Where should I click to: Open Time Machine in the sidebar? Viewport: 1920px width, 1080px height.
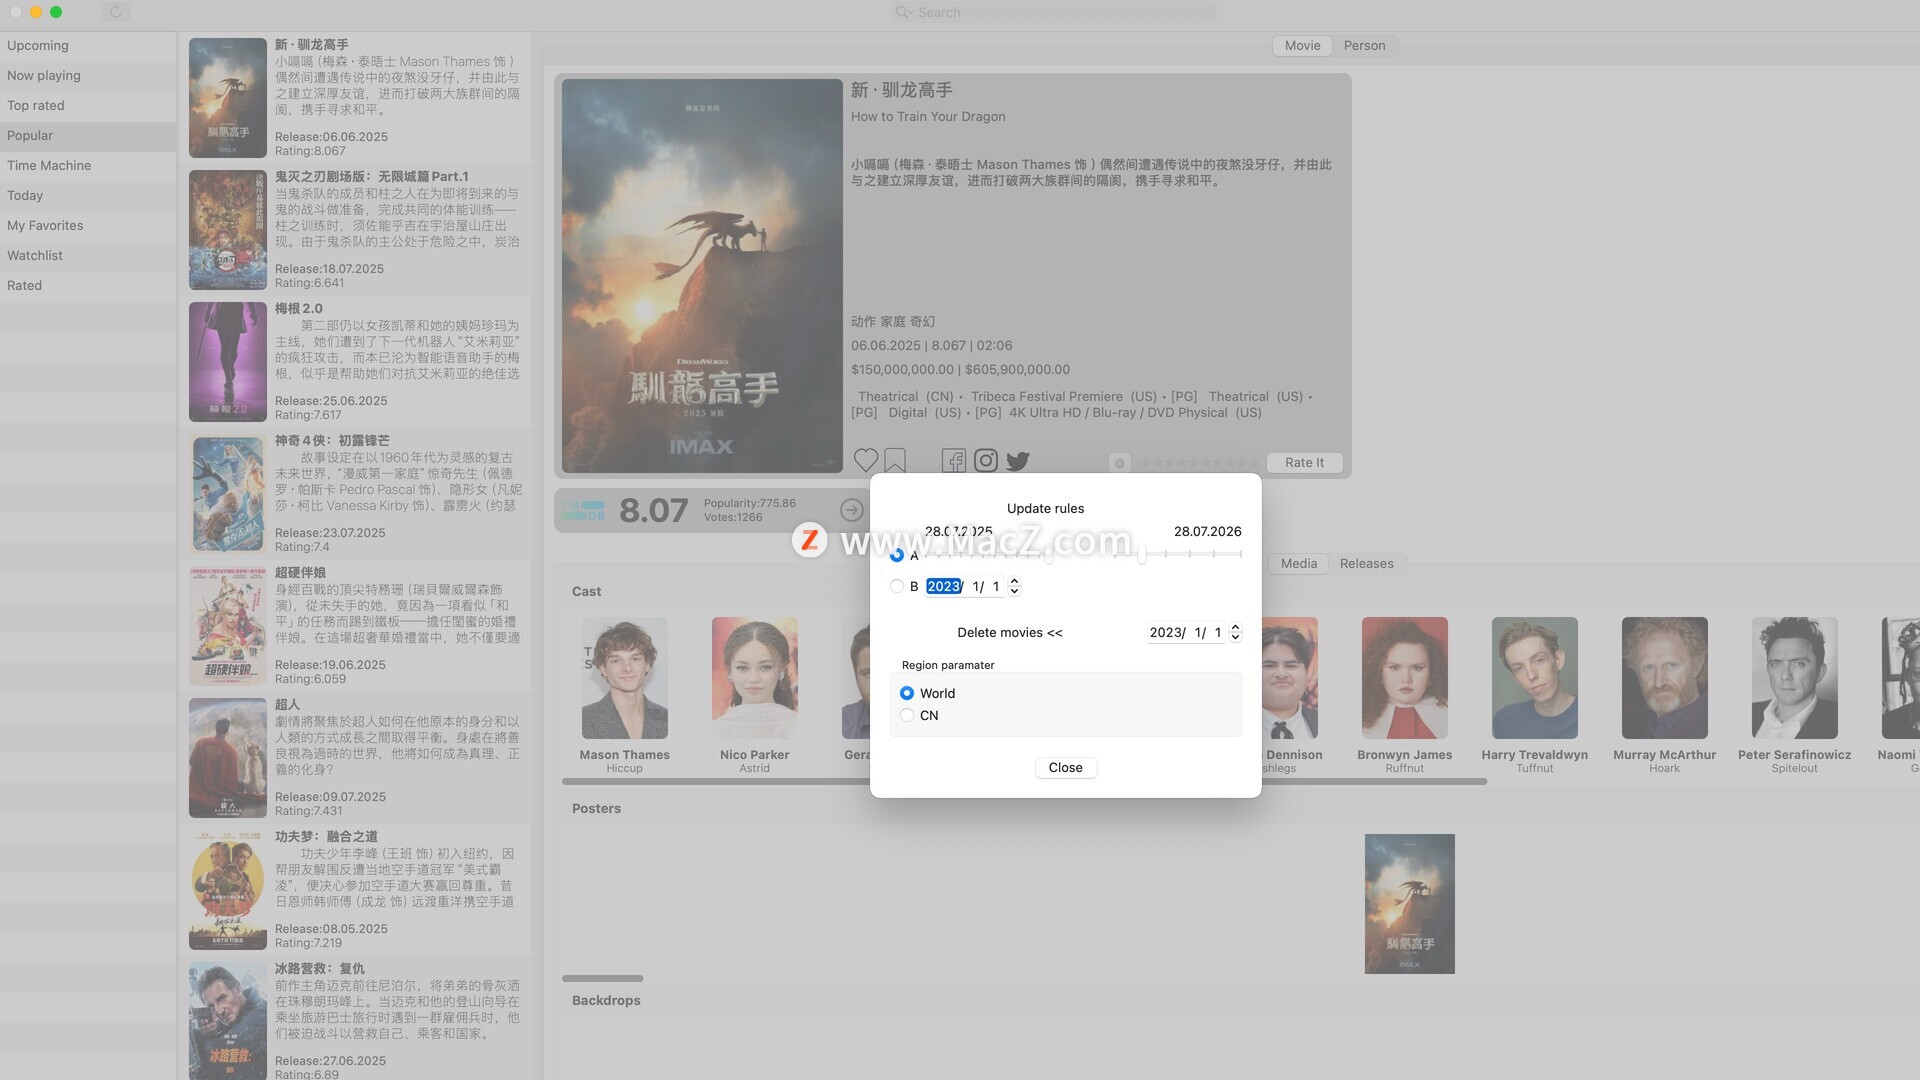coord(88,165)
